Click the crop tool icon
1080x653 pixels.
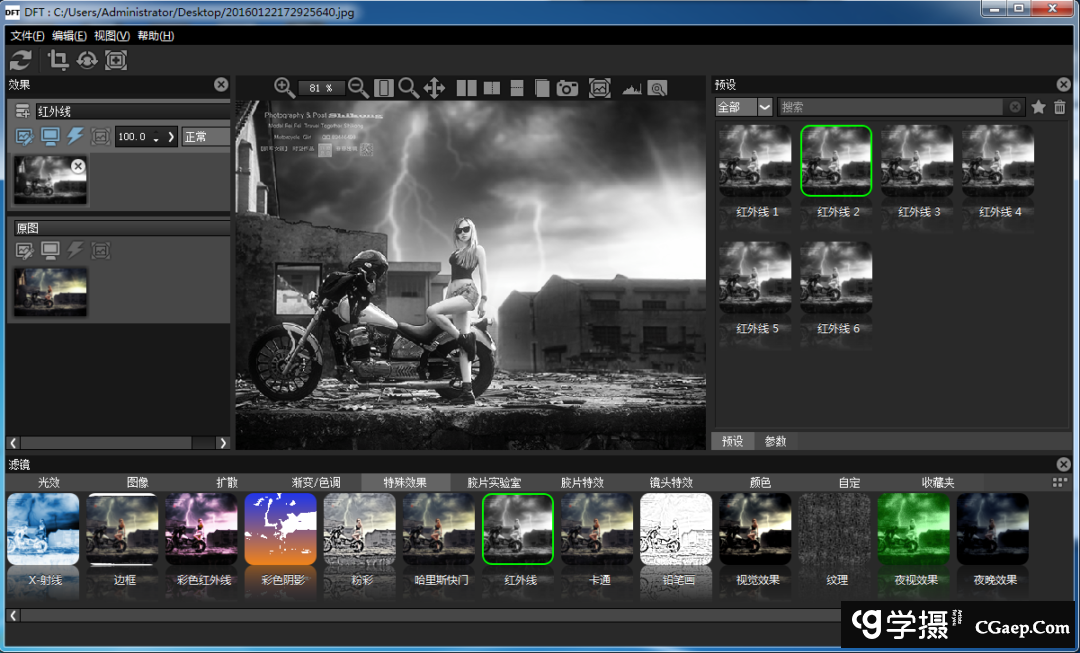click(59, 61)
